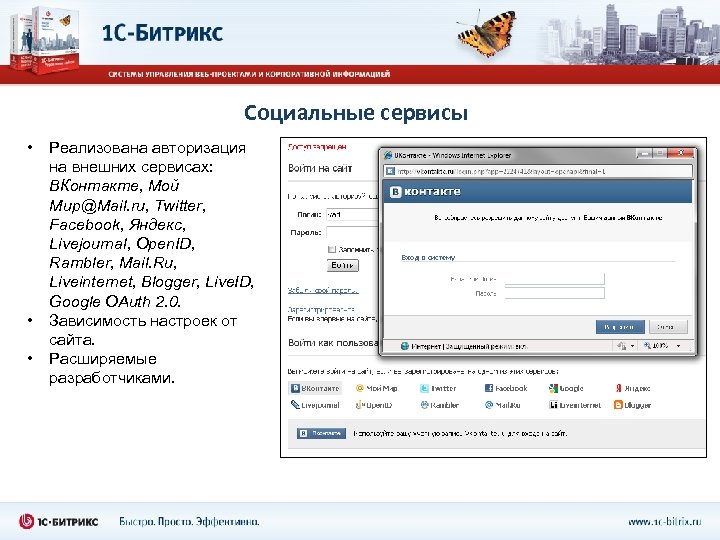This screenshot has height=540, width=720.
Task: Click the bullet Расширяемые разработчиками
Action: click(x=112, y=368)
